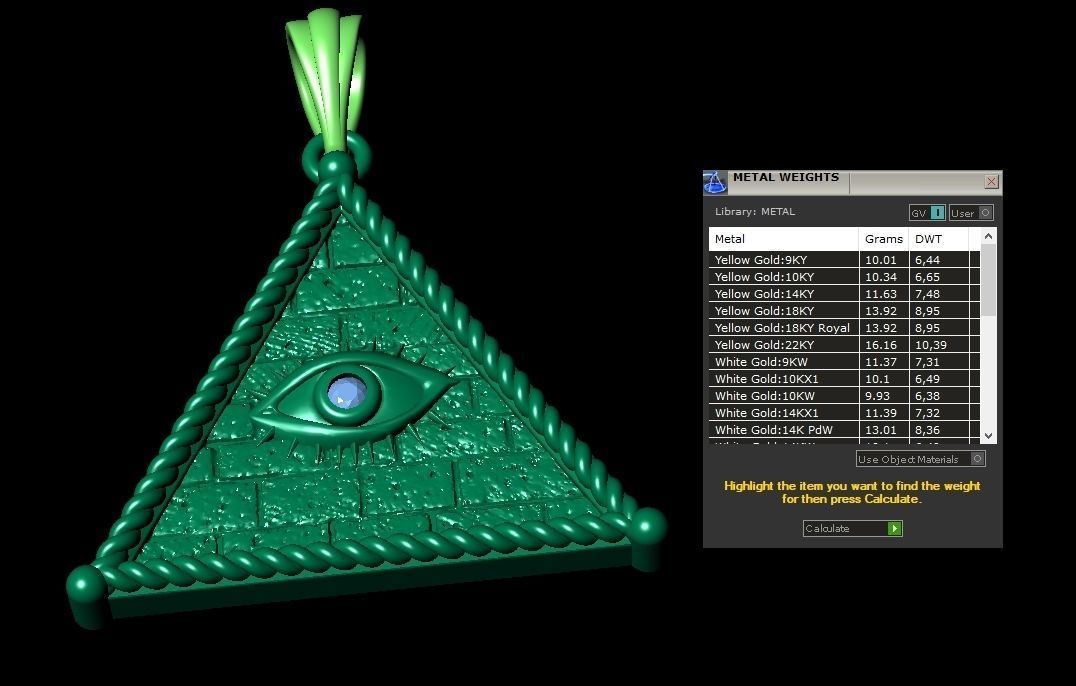Screen dimensions: 1076x686
Task: Close the Metal Weights panel
Action: coord(991,182)
